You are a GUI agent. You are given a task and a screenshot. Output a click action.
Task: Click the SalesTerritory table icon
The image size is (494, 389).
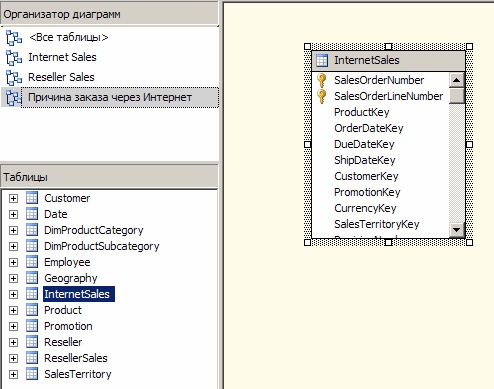click(x=32, y=374)
